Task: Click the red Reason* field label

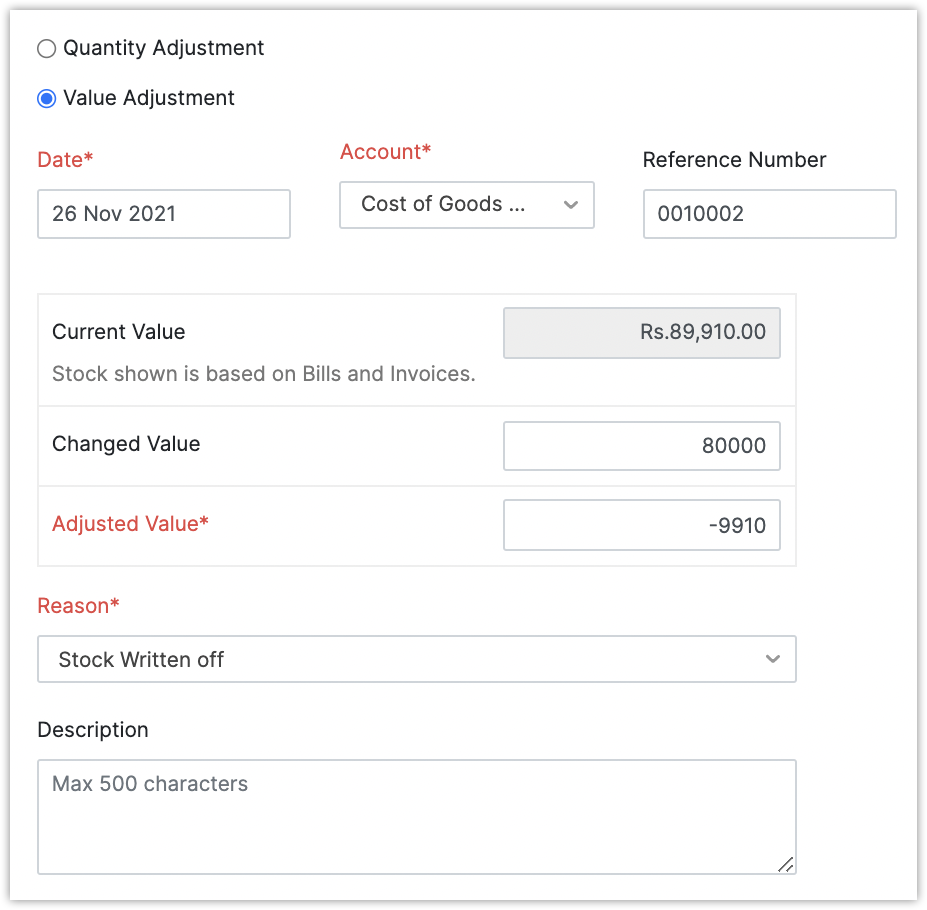Action: [x=78, y=606]
